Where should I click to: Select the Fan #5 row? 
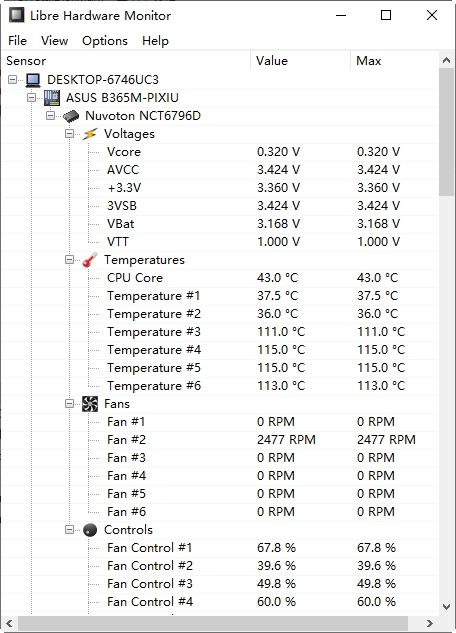tap(221, 494)
